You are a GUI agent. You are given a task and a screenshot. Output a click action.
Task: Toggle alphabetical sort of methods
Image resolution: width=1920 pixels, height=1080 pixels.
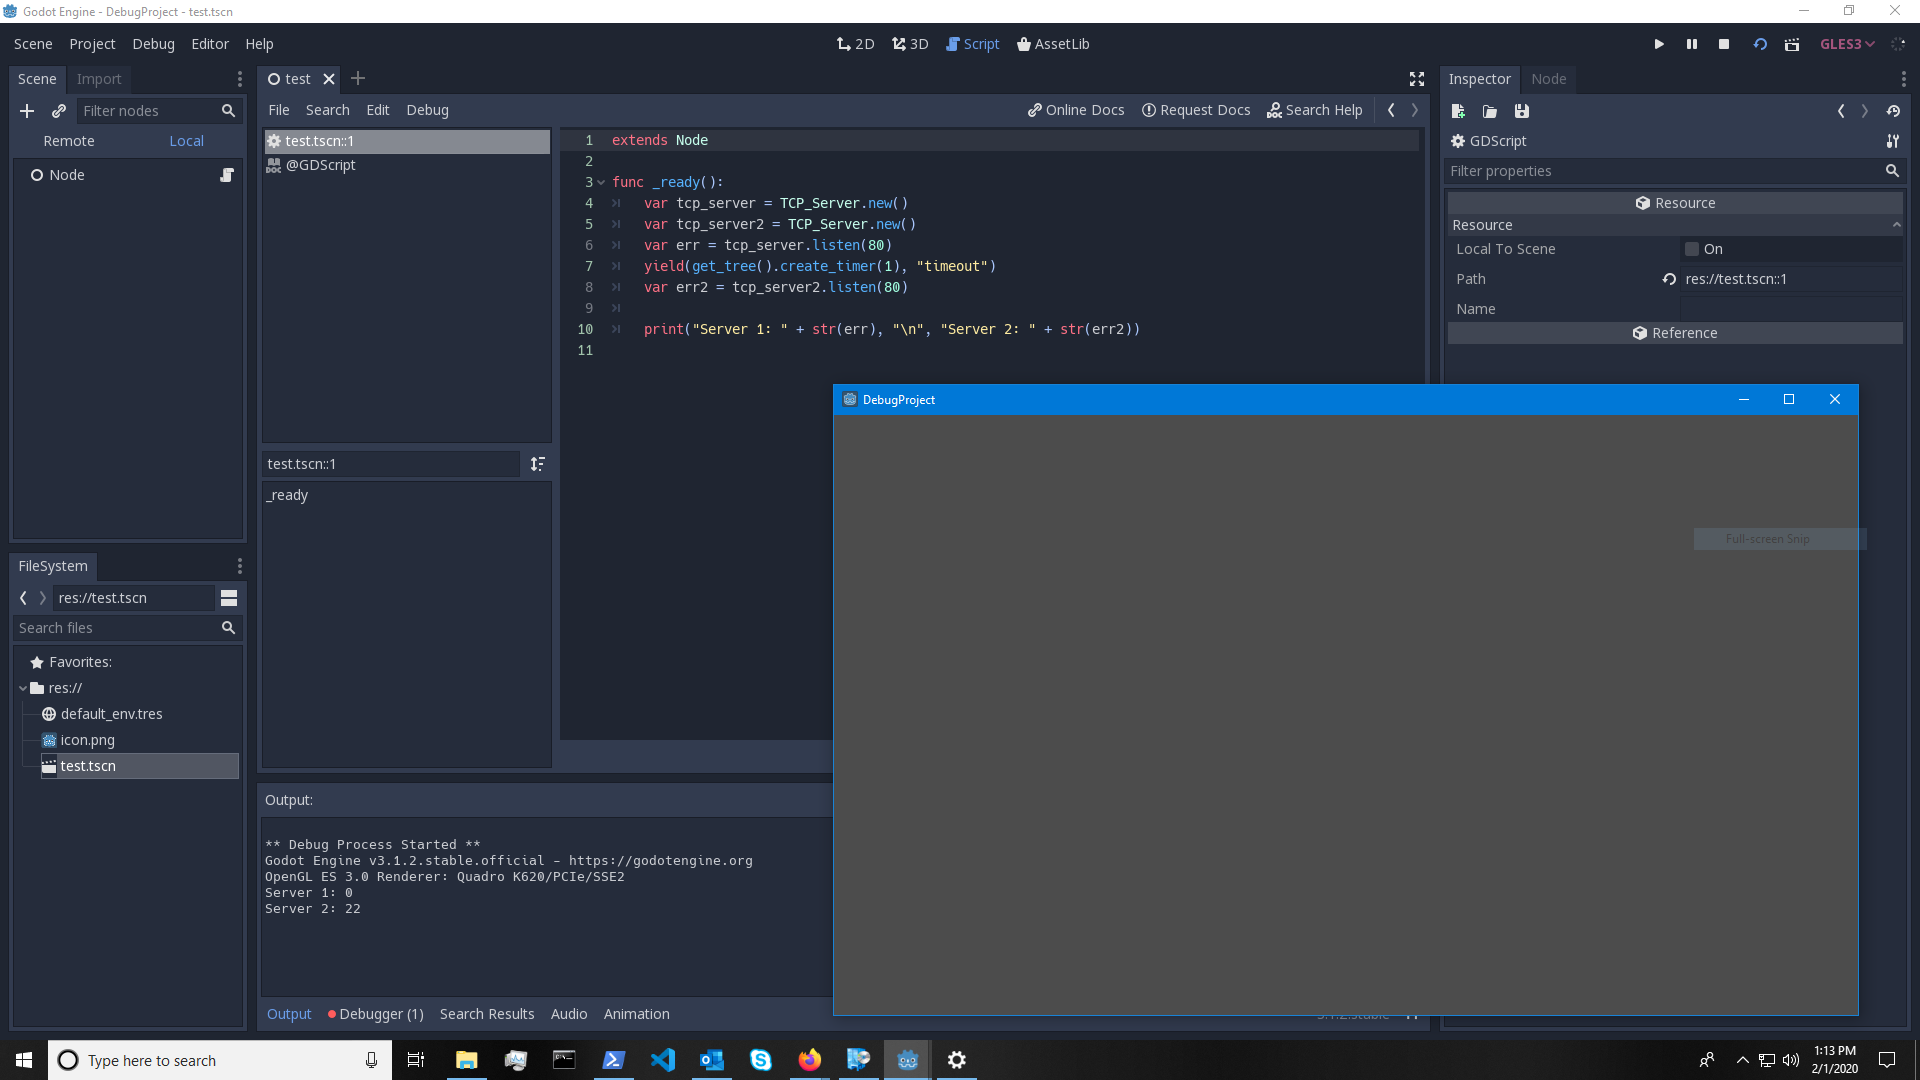(x=538, y=464)
